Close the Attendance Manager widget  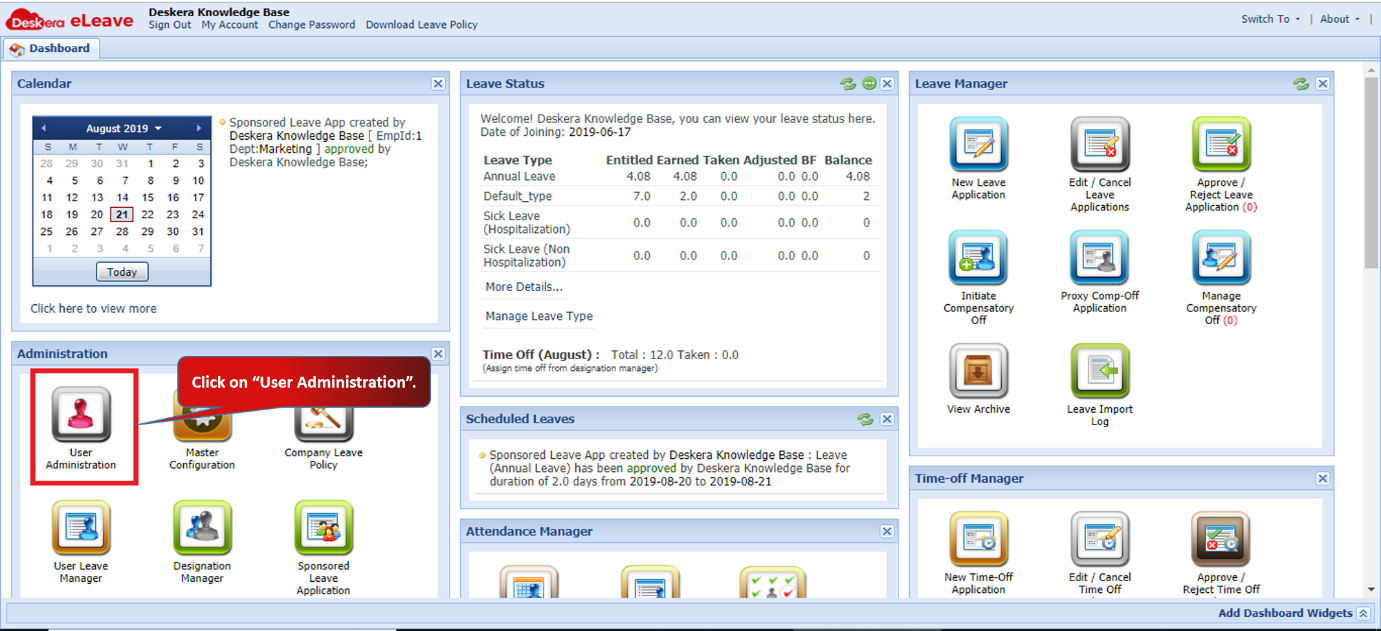(x=887, y=532)
